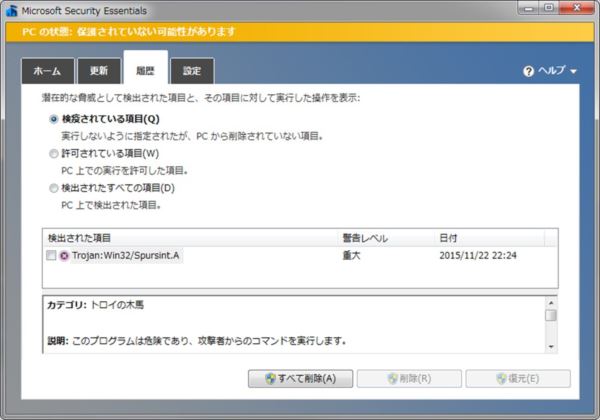
Task: Select the 検疫されている項目(Q) radio button
Action: coord(54,119)
